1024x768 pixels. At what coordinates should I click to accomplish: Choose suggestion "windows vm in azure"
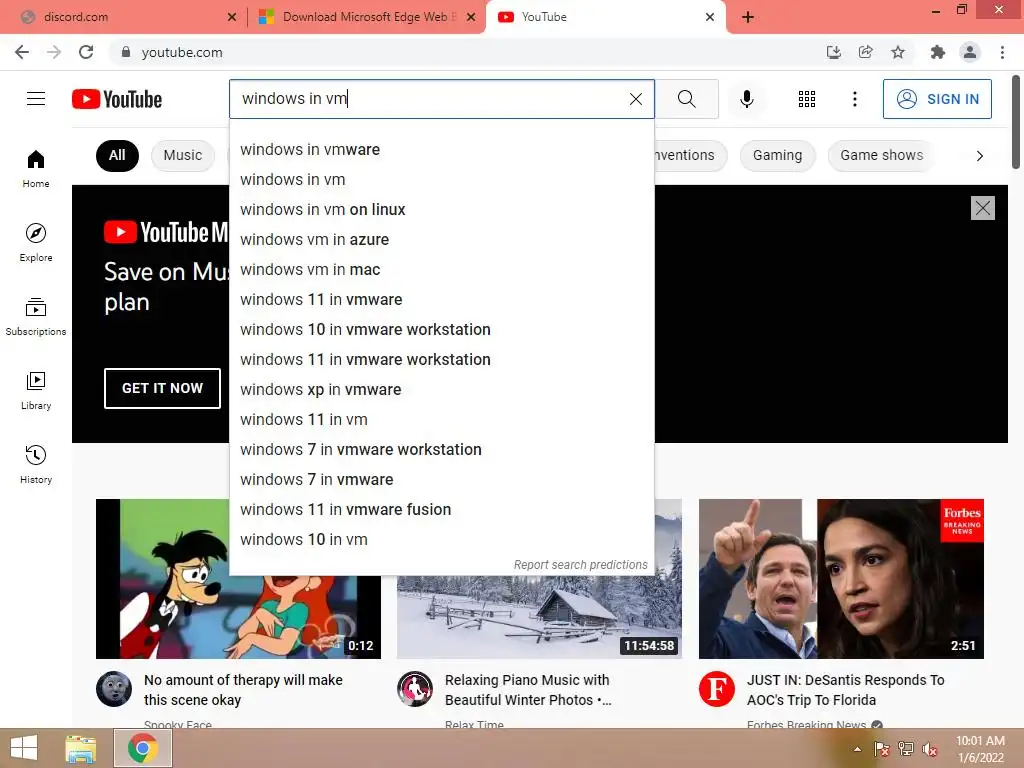(x=441, y=240)
